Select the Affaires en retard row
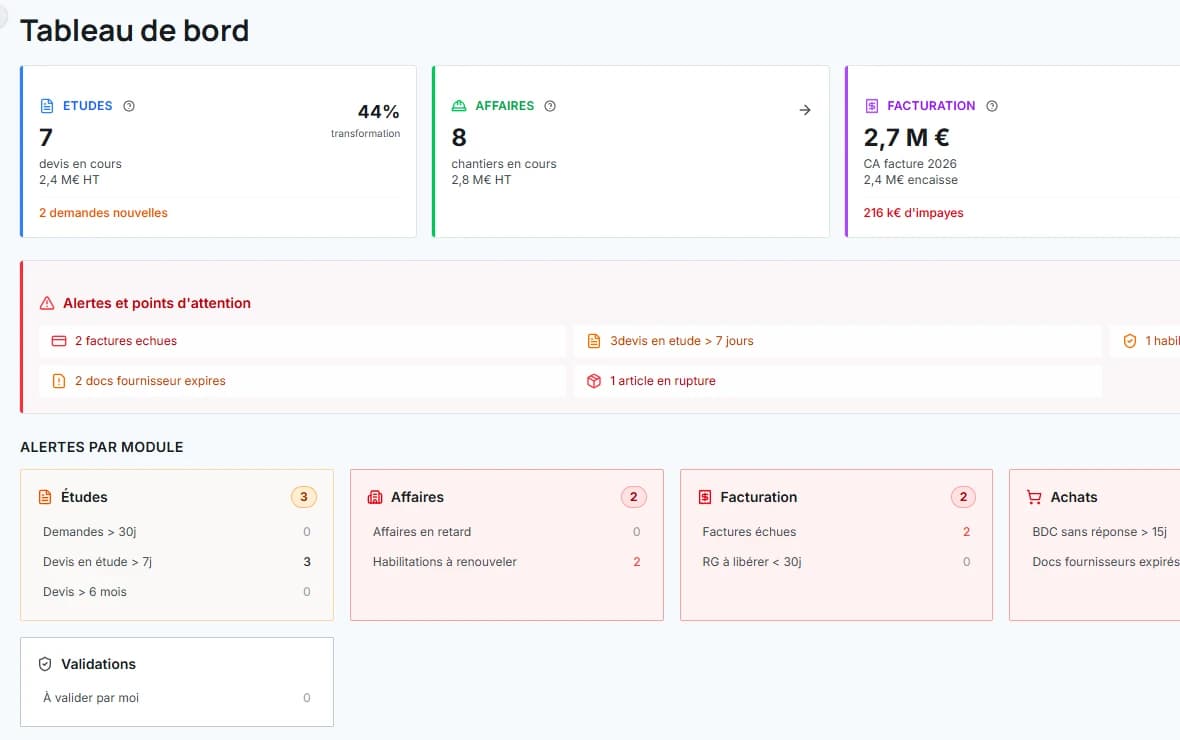This screenshot has width=1180, height=740. click(x=506, y=531)
